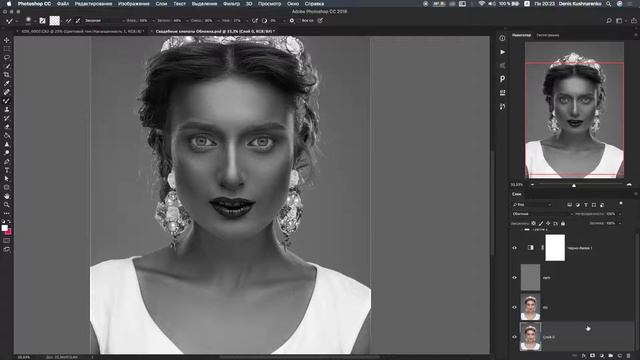Add a layer mask
Image resolution: width=640 pixels, height=360 pixels.
[x=593, y=356]
